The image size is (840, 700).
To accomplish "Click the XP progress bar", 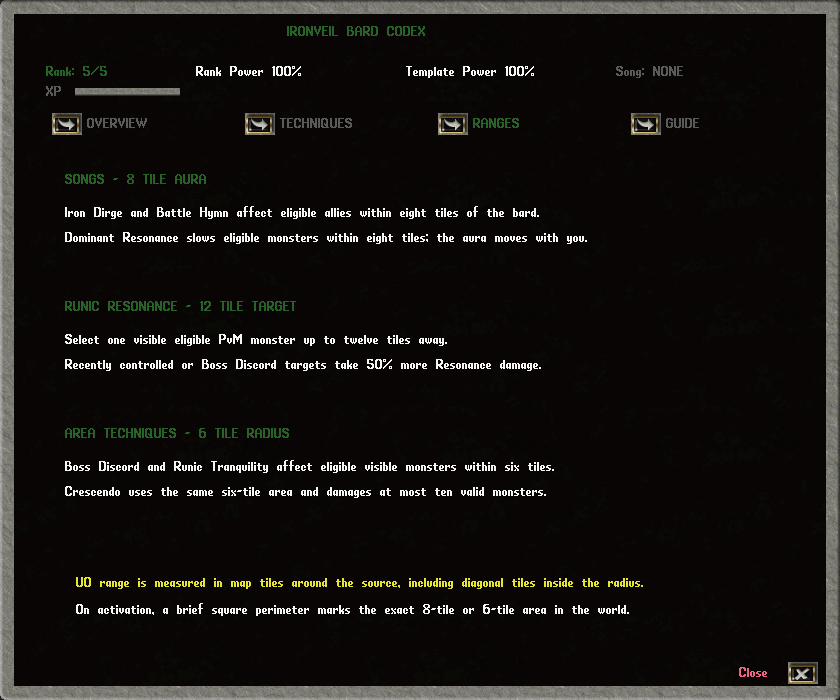I will click(128, 92).
